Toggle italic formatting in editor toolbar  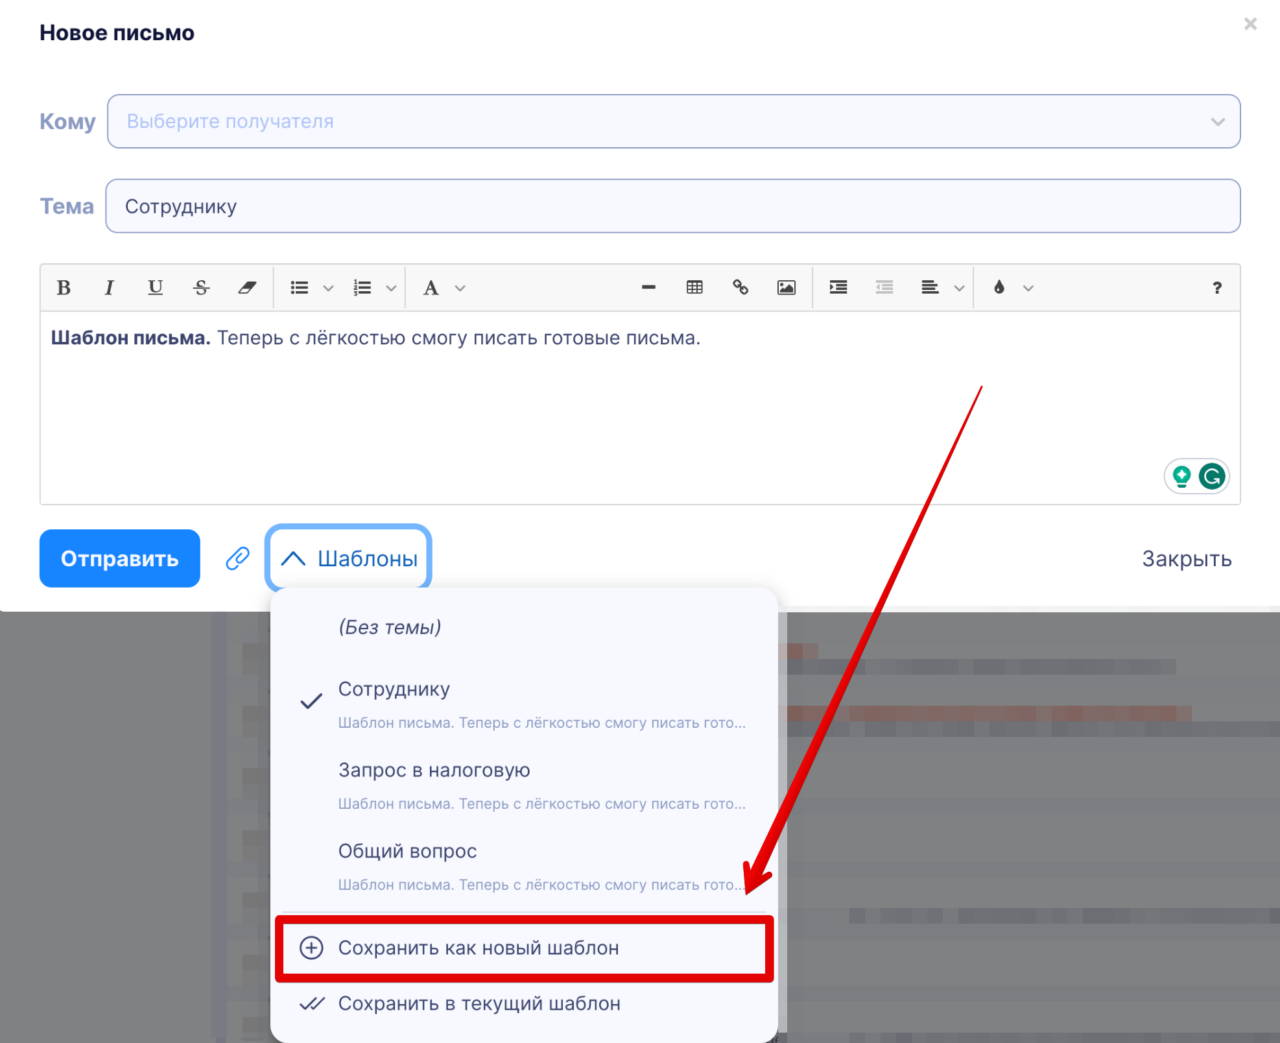click(109, 288)
